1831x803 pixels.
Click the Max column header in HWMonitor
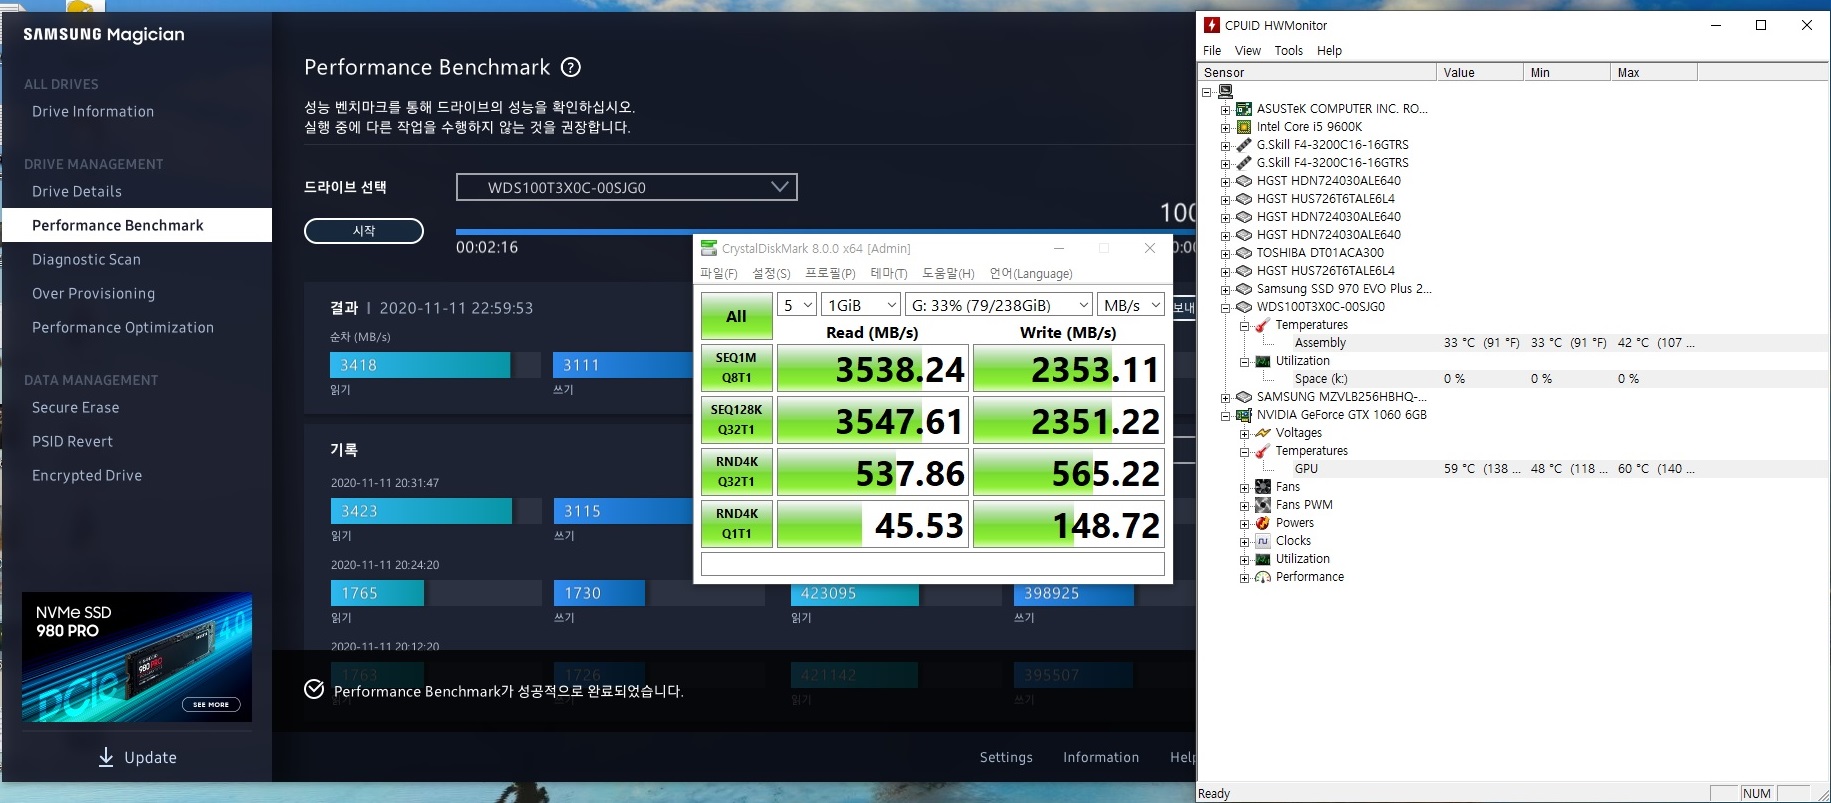coord(1653,72)
